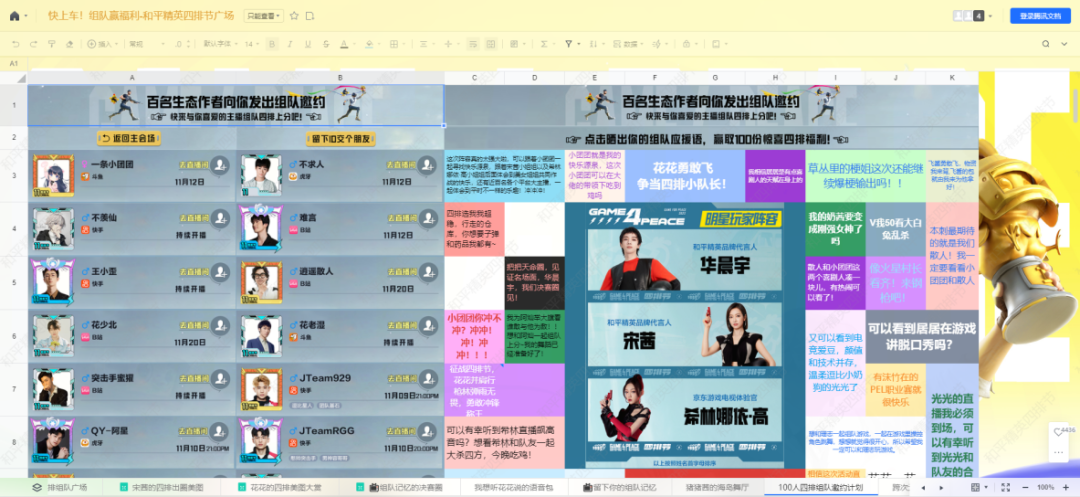Click the lock protection icon
Image resolution: width=1080 pixels, height=497 pixels.
685,44
